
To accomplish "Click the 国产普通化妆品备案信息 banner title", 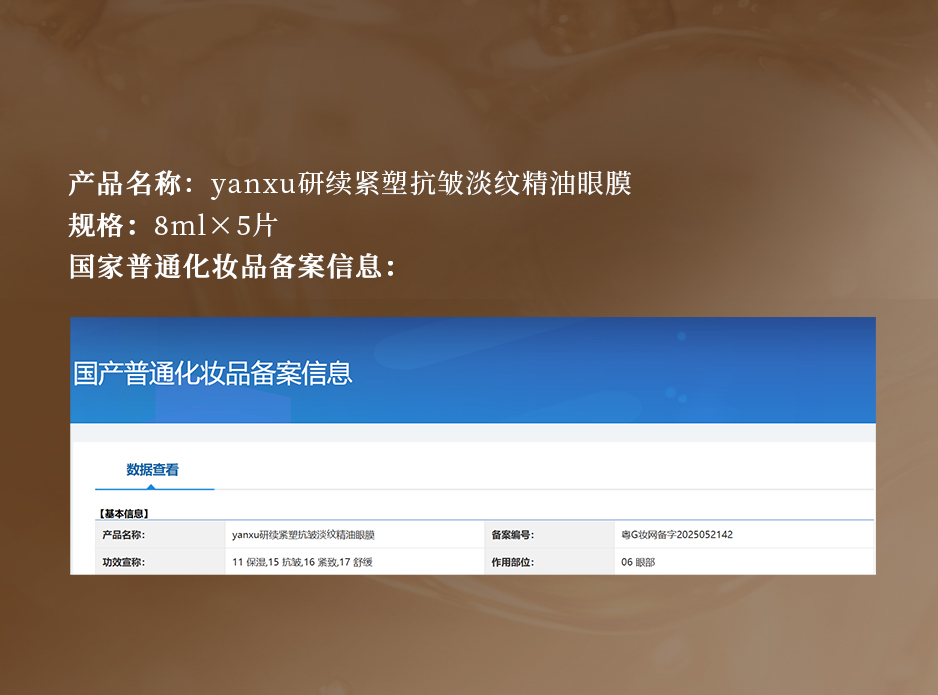I will [x=212, y=373].
